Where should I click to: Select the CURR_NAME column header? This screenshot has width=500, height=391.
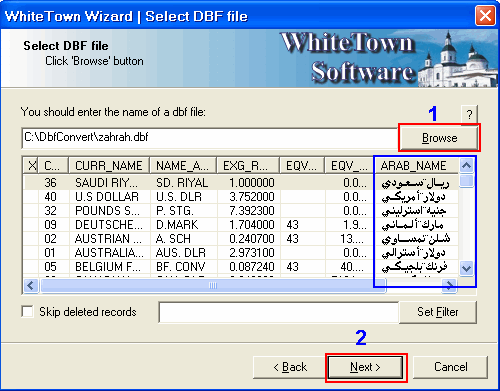[109, 165]
